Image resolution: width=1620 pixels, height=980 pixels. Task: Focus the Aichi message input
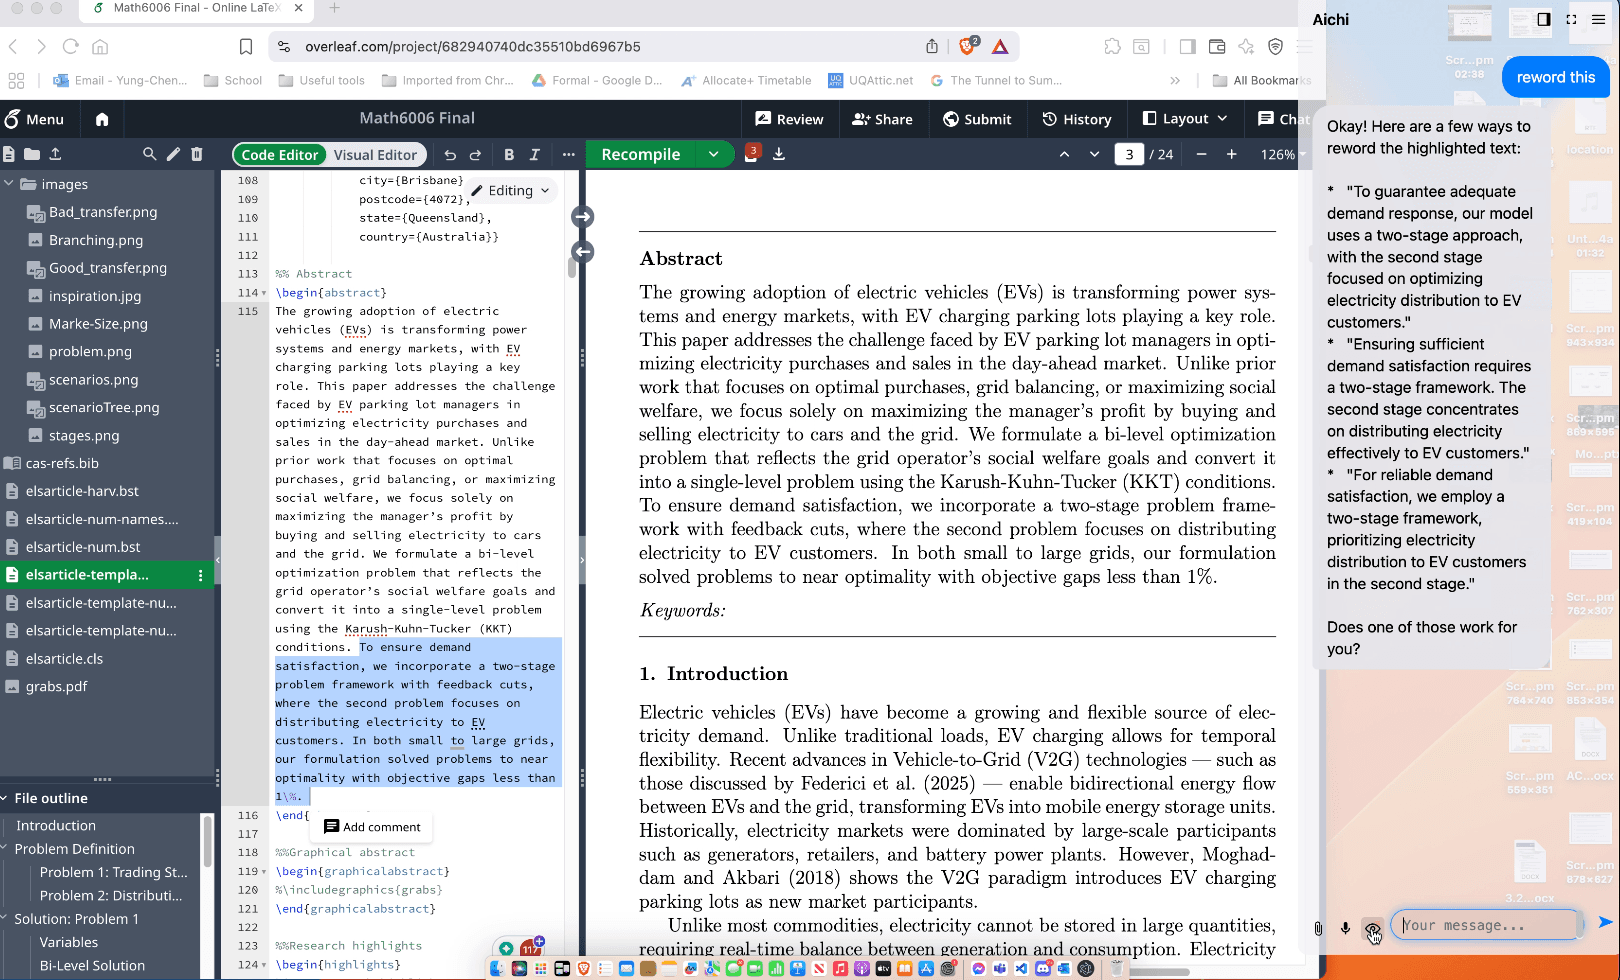click(x=1486, y=925)
